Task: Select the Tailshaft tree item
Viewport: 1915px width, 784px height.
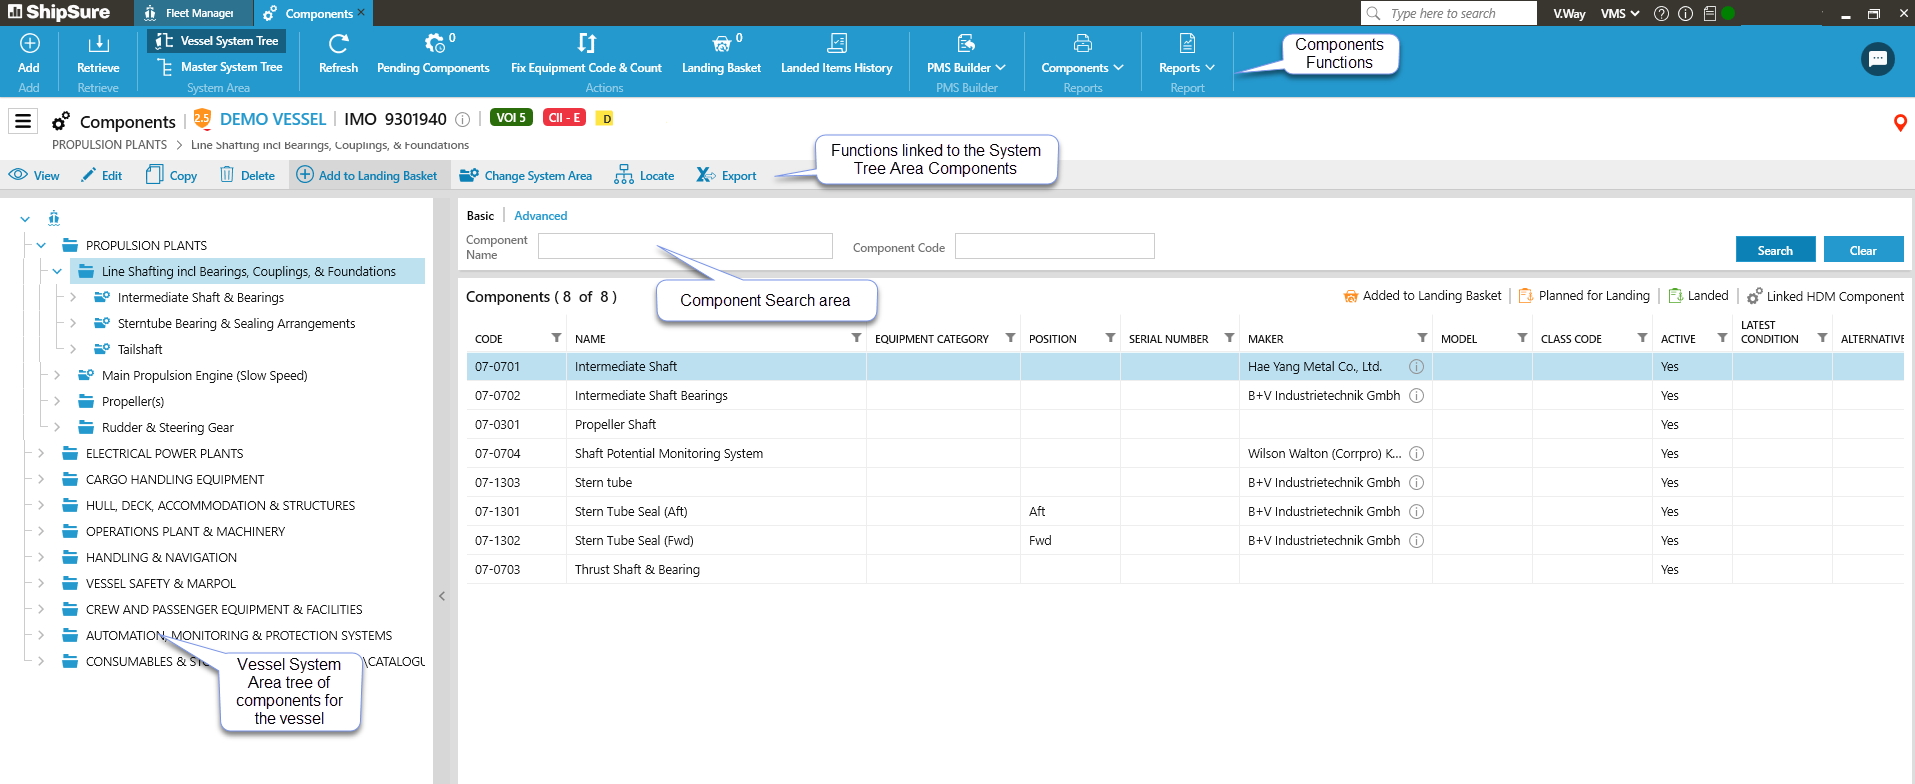Action: click(x=140, y=349)
